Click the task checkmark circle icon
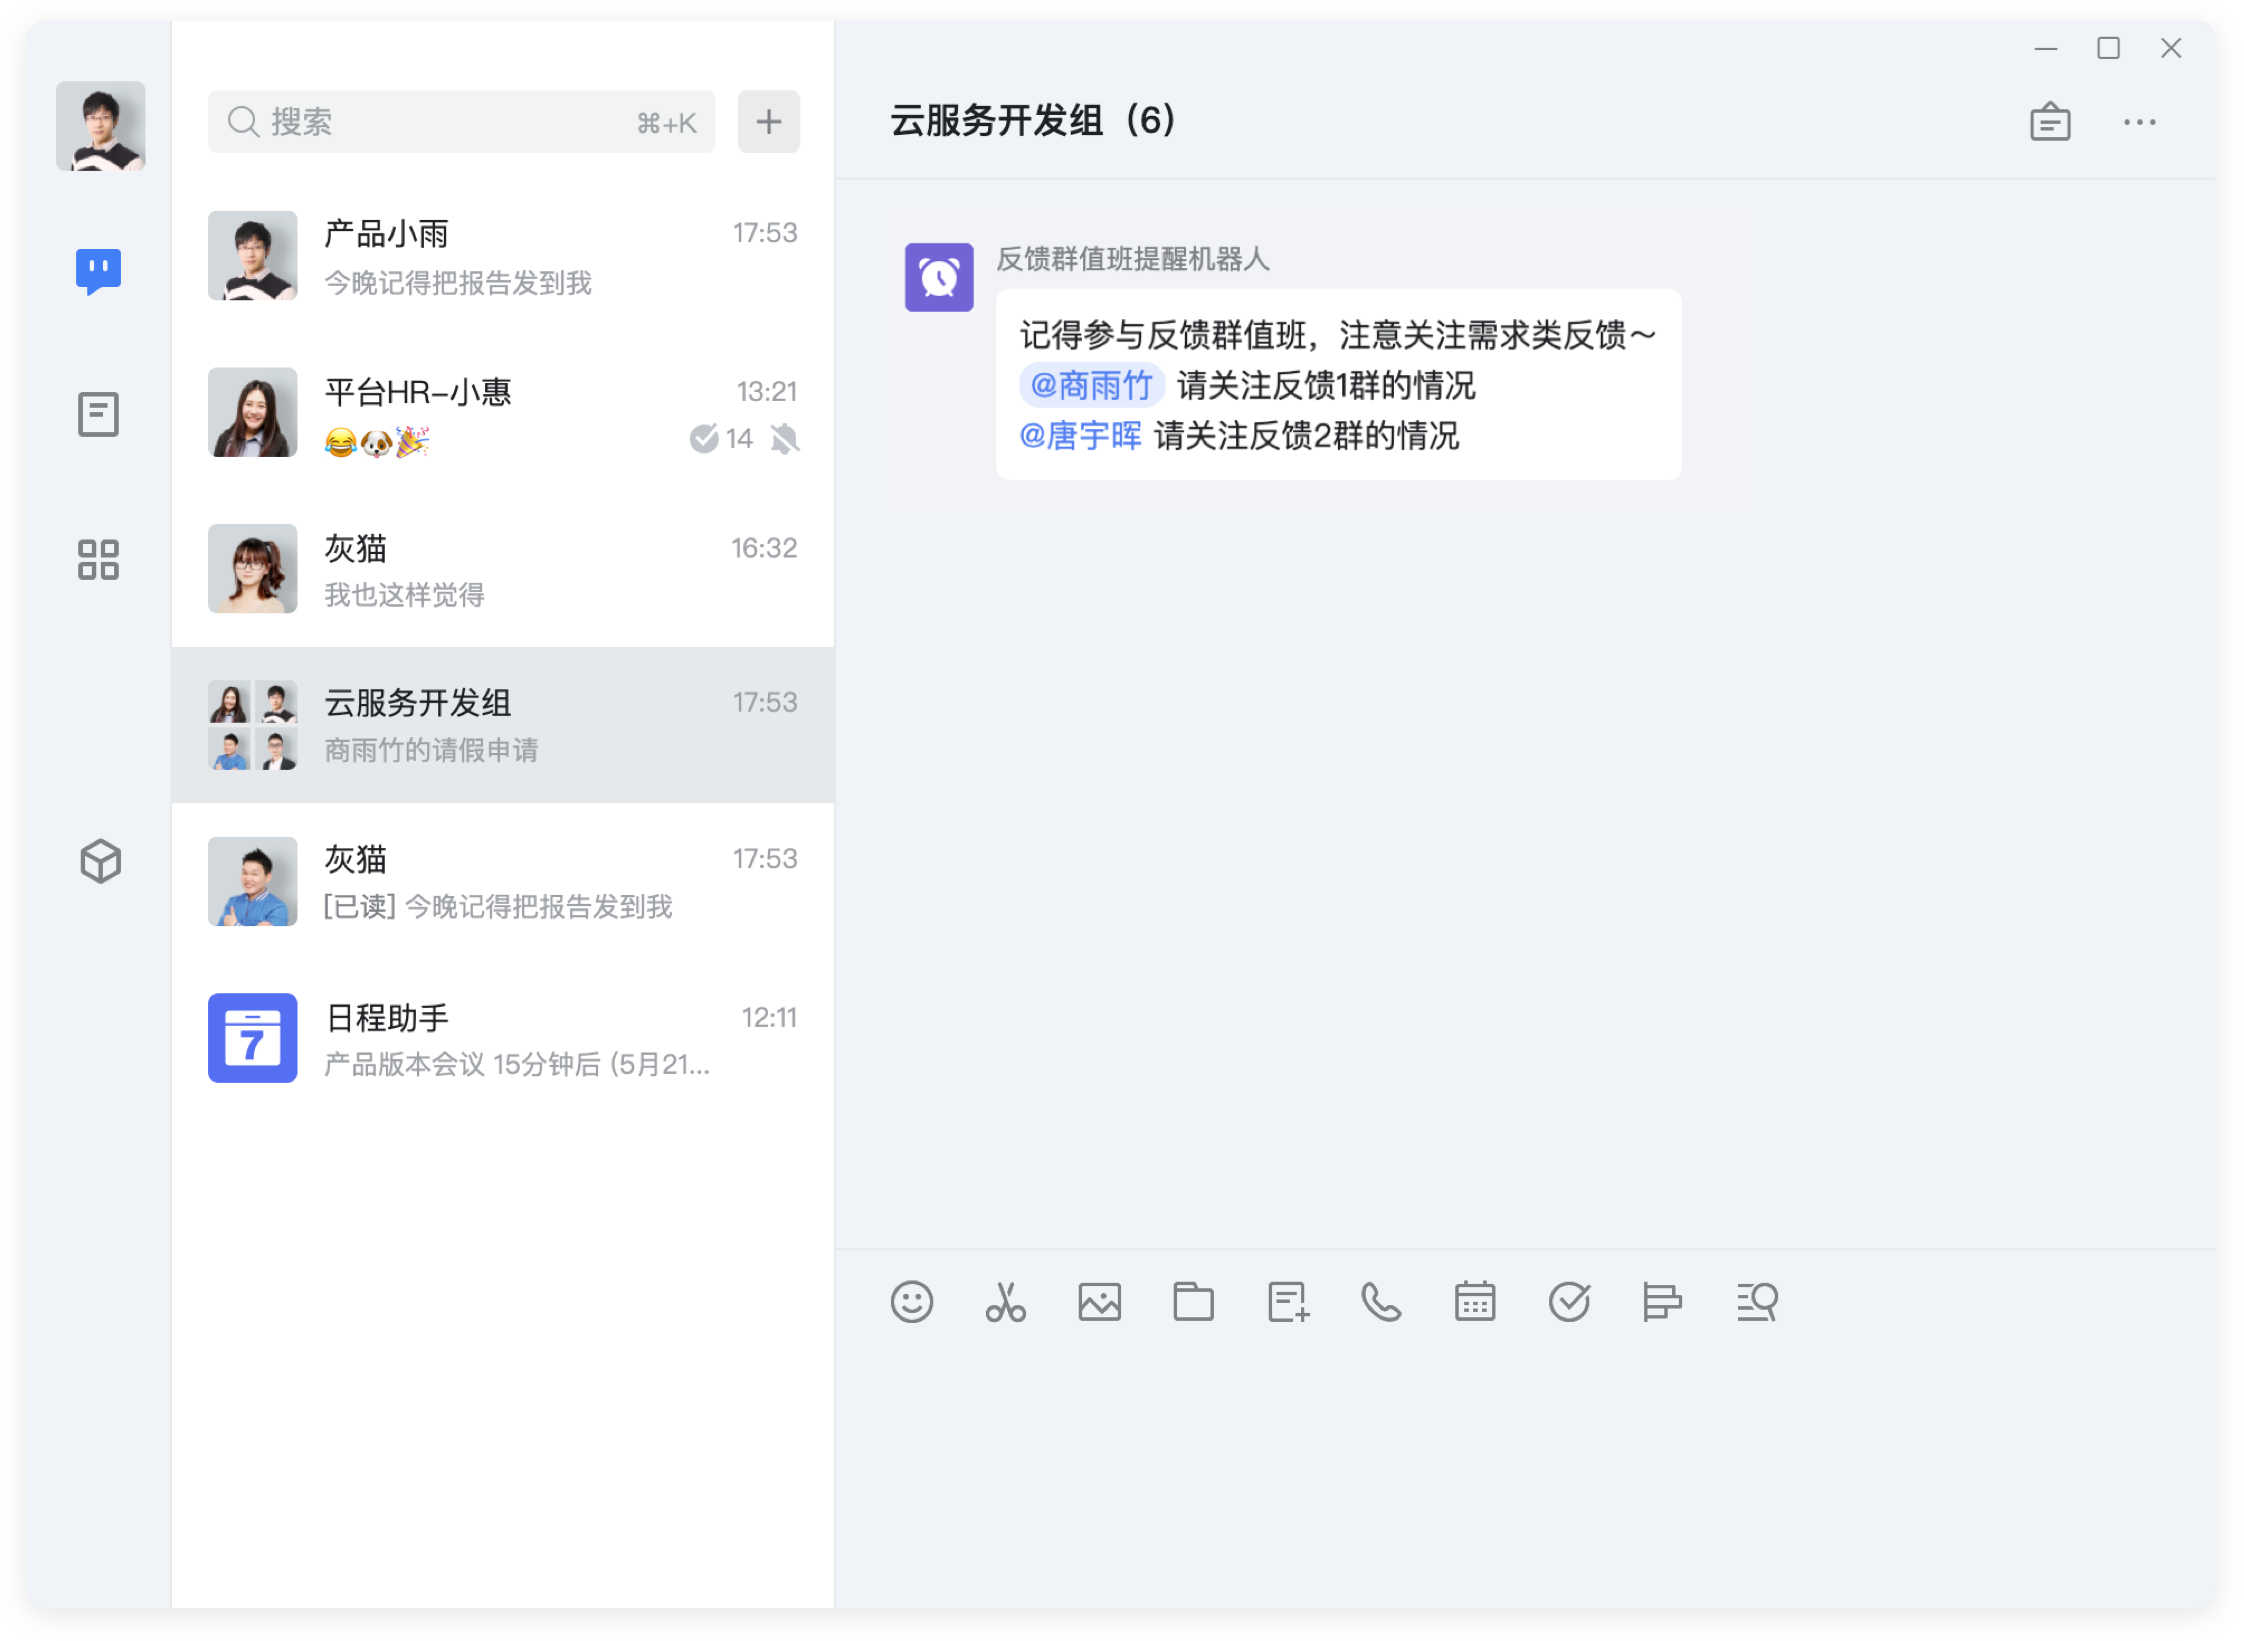 coord(1569,1302)
